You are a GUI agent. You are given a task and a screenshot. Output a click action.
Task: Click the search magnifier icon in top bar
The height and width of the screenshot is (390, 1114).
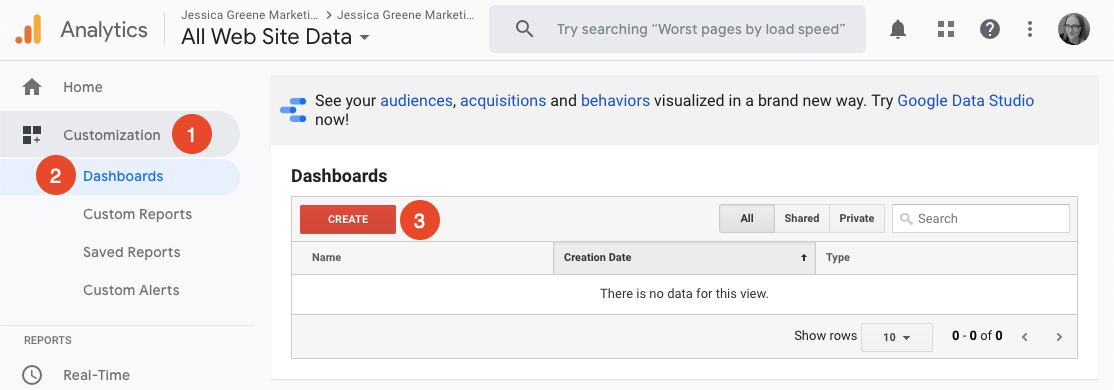click(x=524, y=29)
